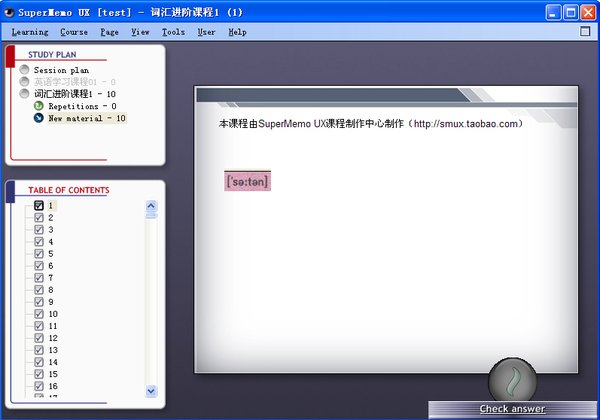Select New material - 10 item
This screenshot has width=600, height=420.
click(87, 118)
